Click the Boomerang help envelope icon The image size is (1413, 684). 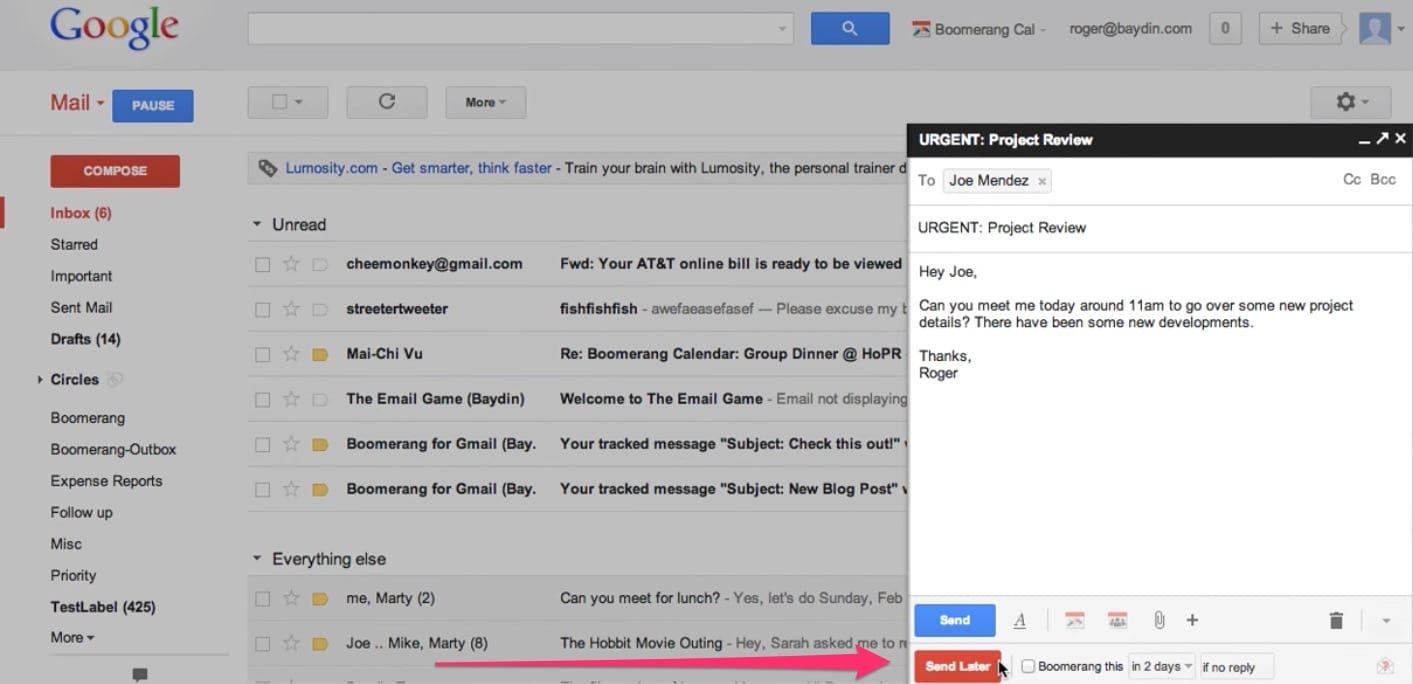click(x=1385, y=667)
